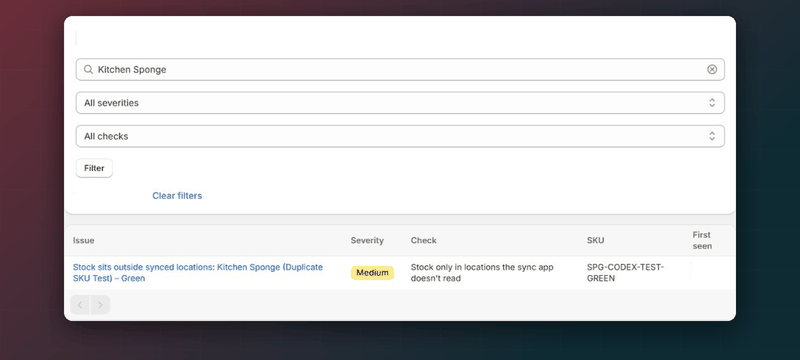Select the Stock only in locations check text

(x=482, y=273)
